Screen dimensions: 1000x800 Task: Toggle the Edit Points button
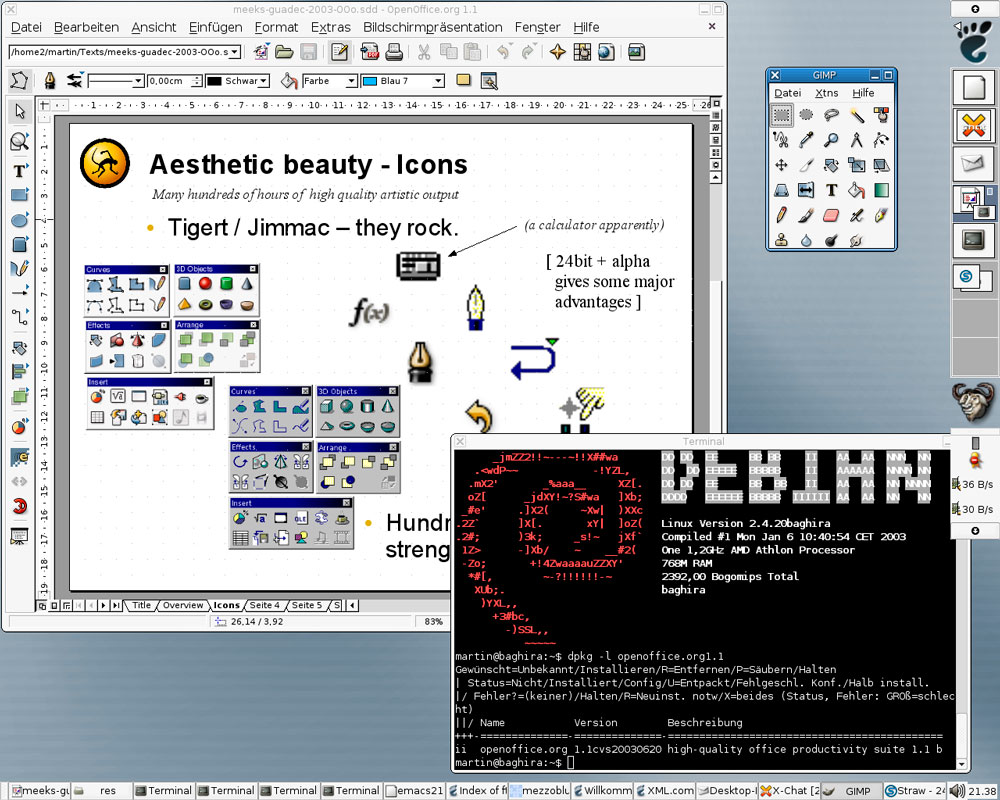(x=19, y=81)
